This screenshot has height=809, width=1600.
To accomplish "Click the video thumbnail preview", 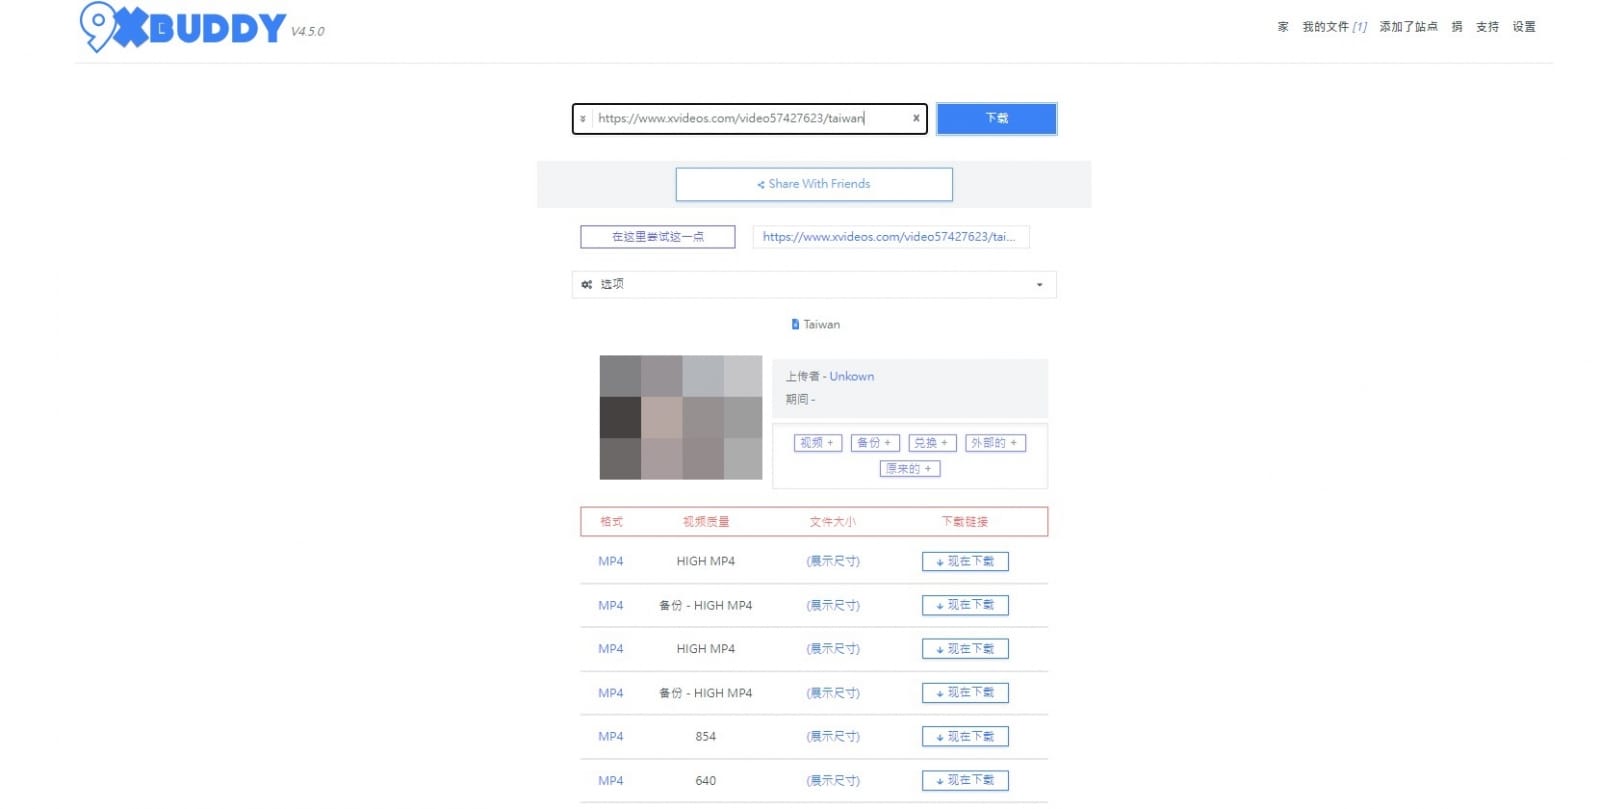I will point(681,417).
